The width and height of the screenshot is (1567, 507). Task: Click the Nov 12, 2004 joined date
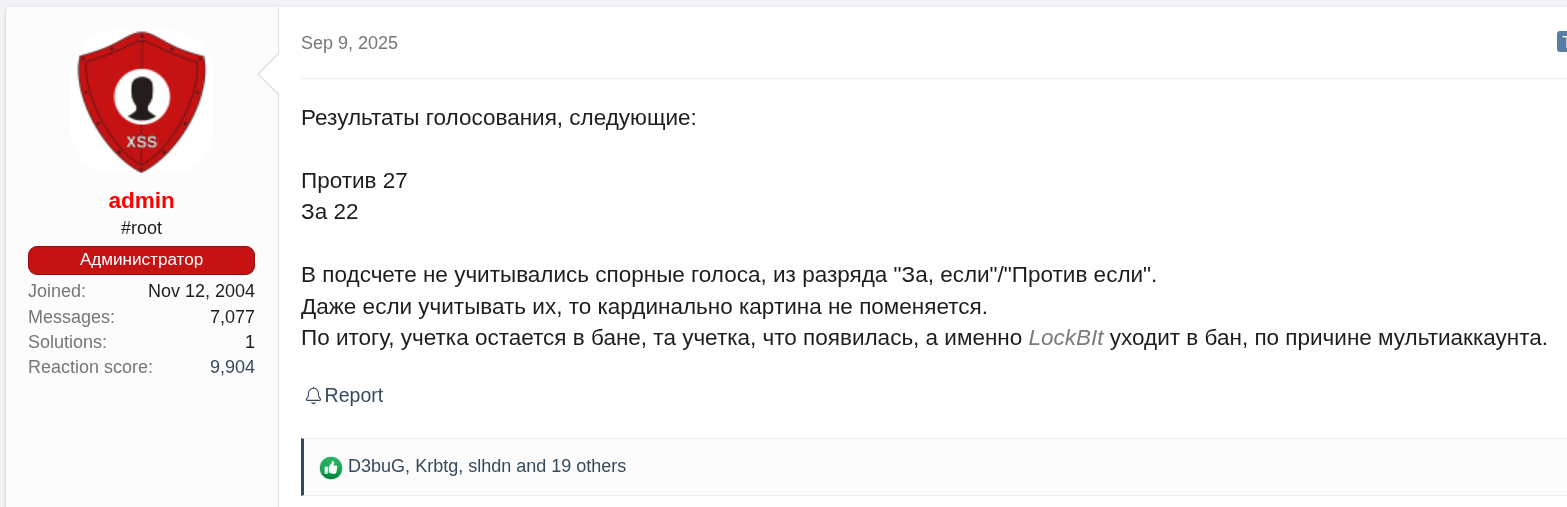pos(201,291)
